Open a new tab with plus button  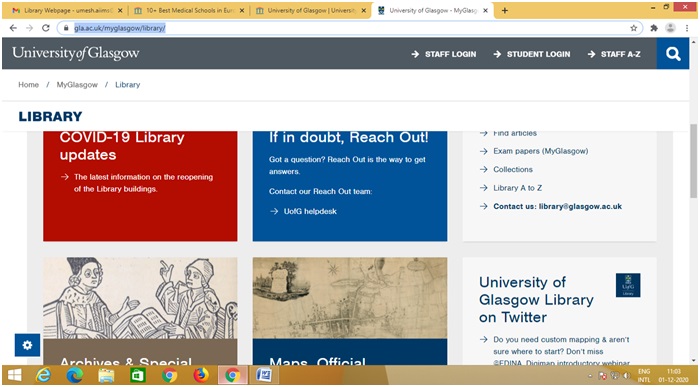504,11
